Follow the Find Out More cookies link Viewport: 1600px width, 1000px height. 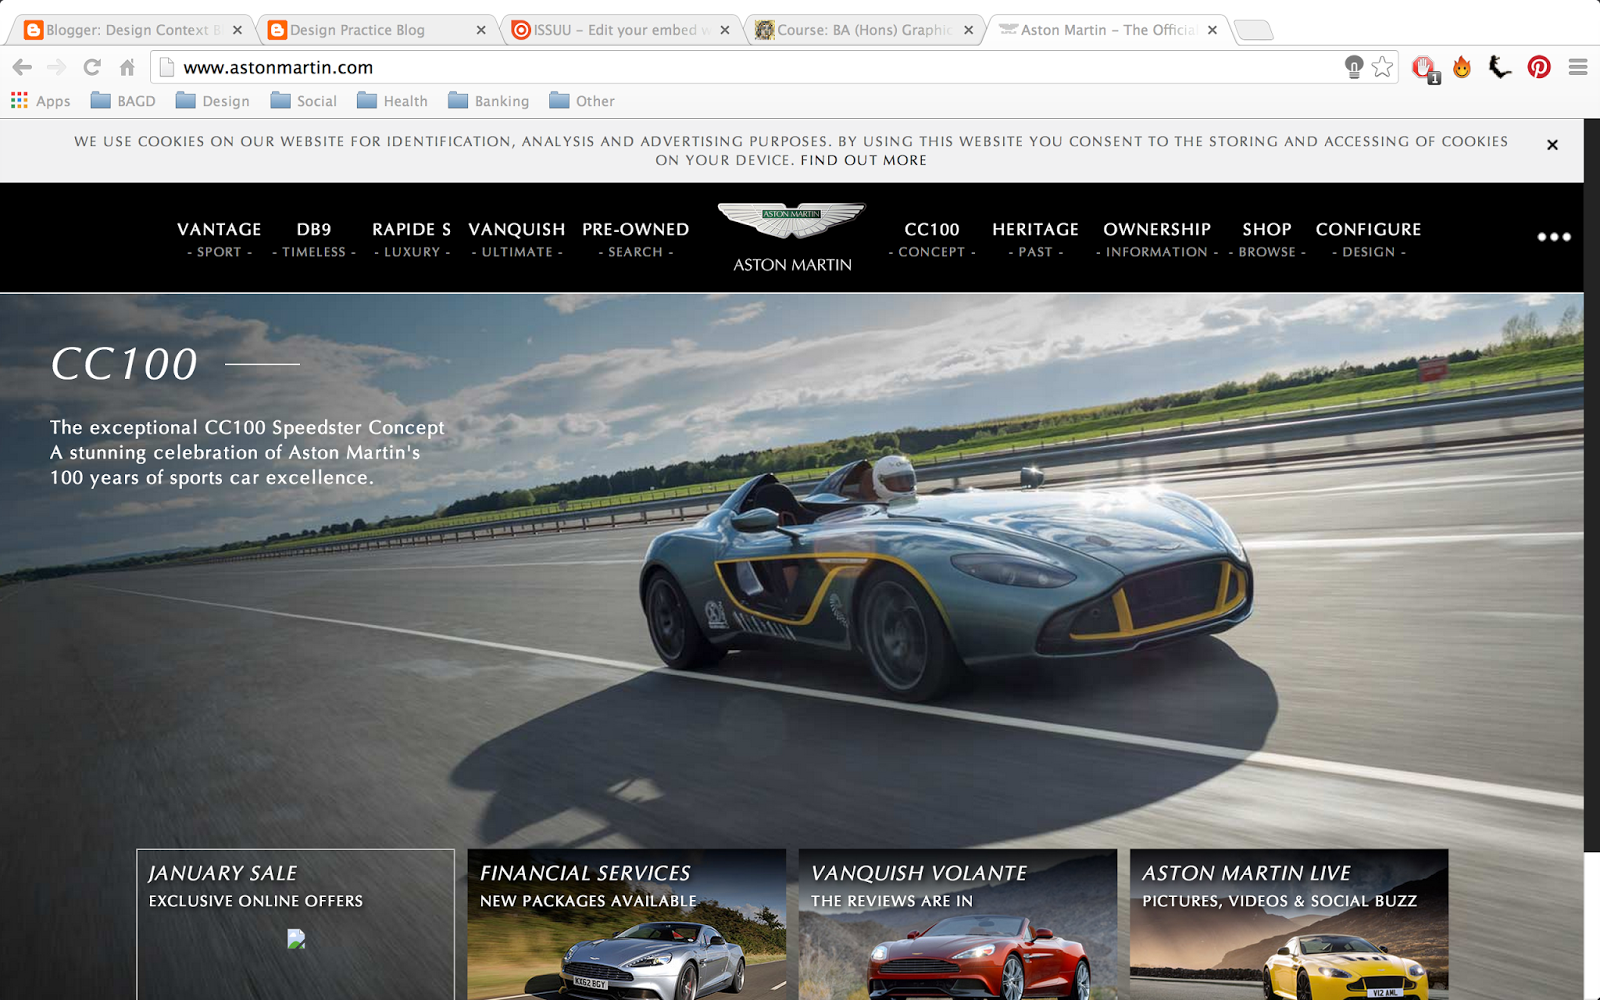click(863, 160)
